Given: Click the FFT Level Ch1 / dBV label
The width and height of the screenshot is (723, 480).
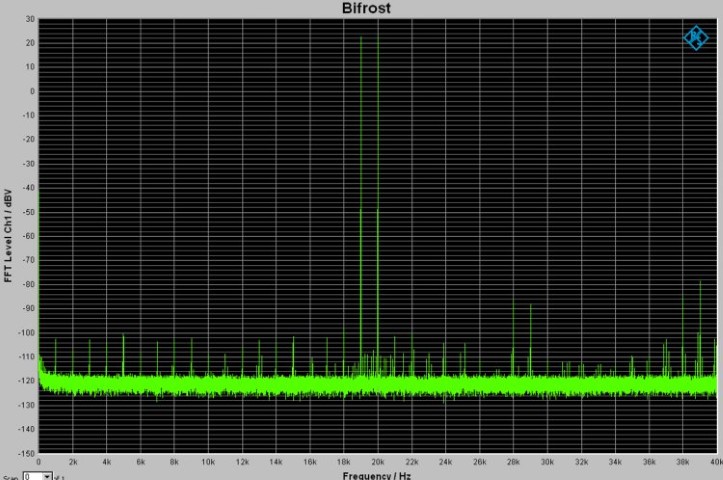Looking at the screenshot, I should click(x=8, y=235).
